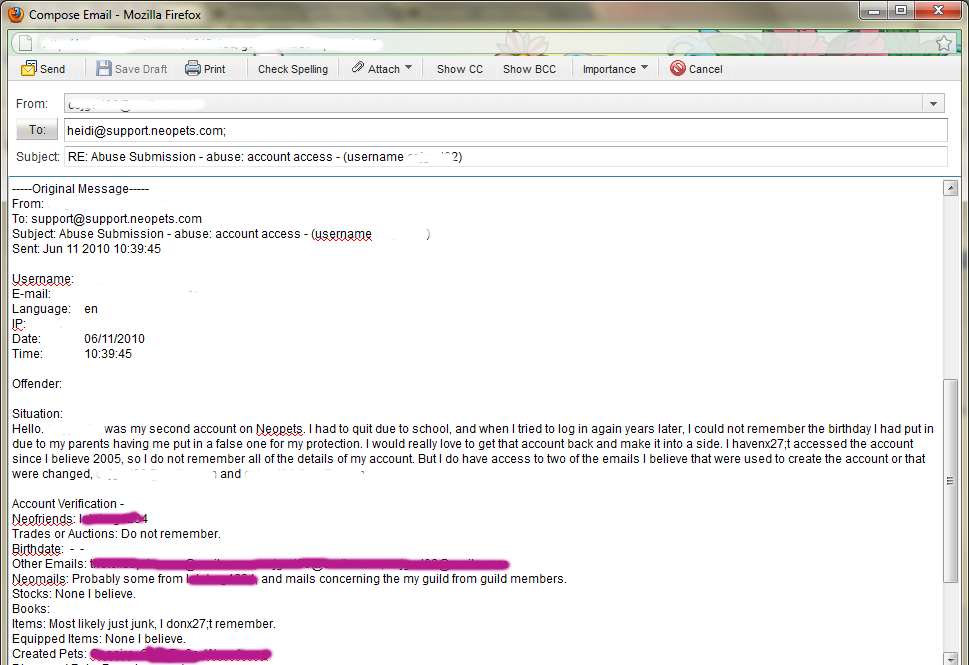
Task: Click 'To: support@support.neopets.com' in the body
Action: point(107,219)
